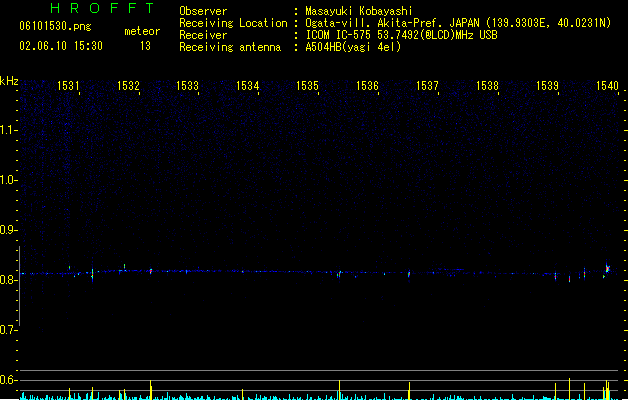Click the 1533 time marker
The image size is (629, 400).
pos(188,86)
